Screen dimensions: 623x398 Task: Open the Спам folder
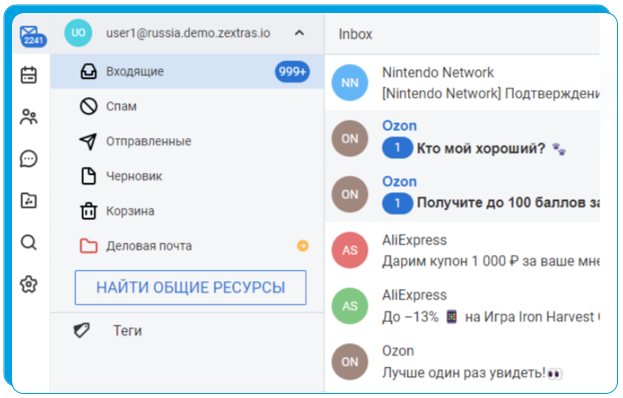point(187,106)
